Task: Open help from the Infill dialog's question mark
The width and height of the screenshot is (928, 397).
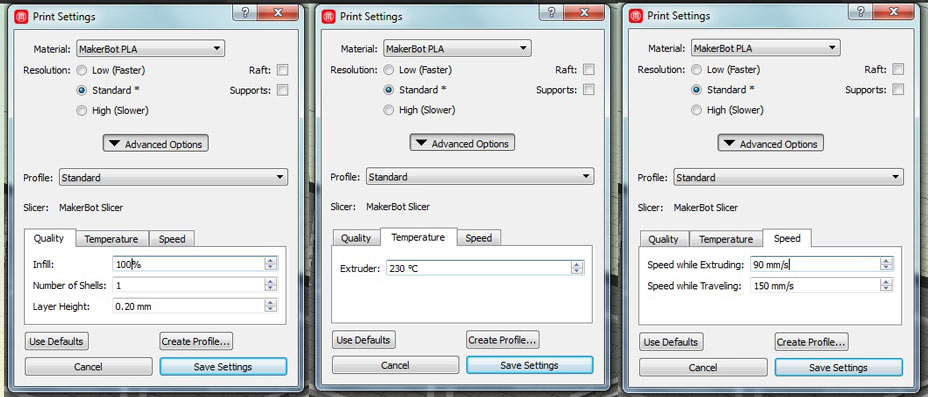Action: coord(244,13)
